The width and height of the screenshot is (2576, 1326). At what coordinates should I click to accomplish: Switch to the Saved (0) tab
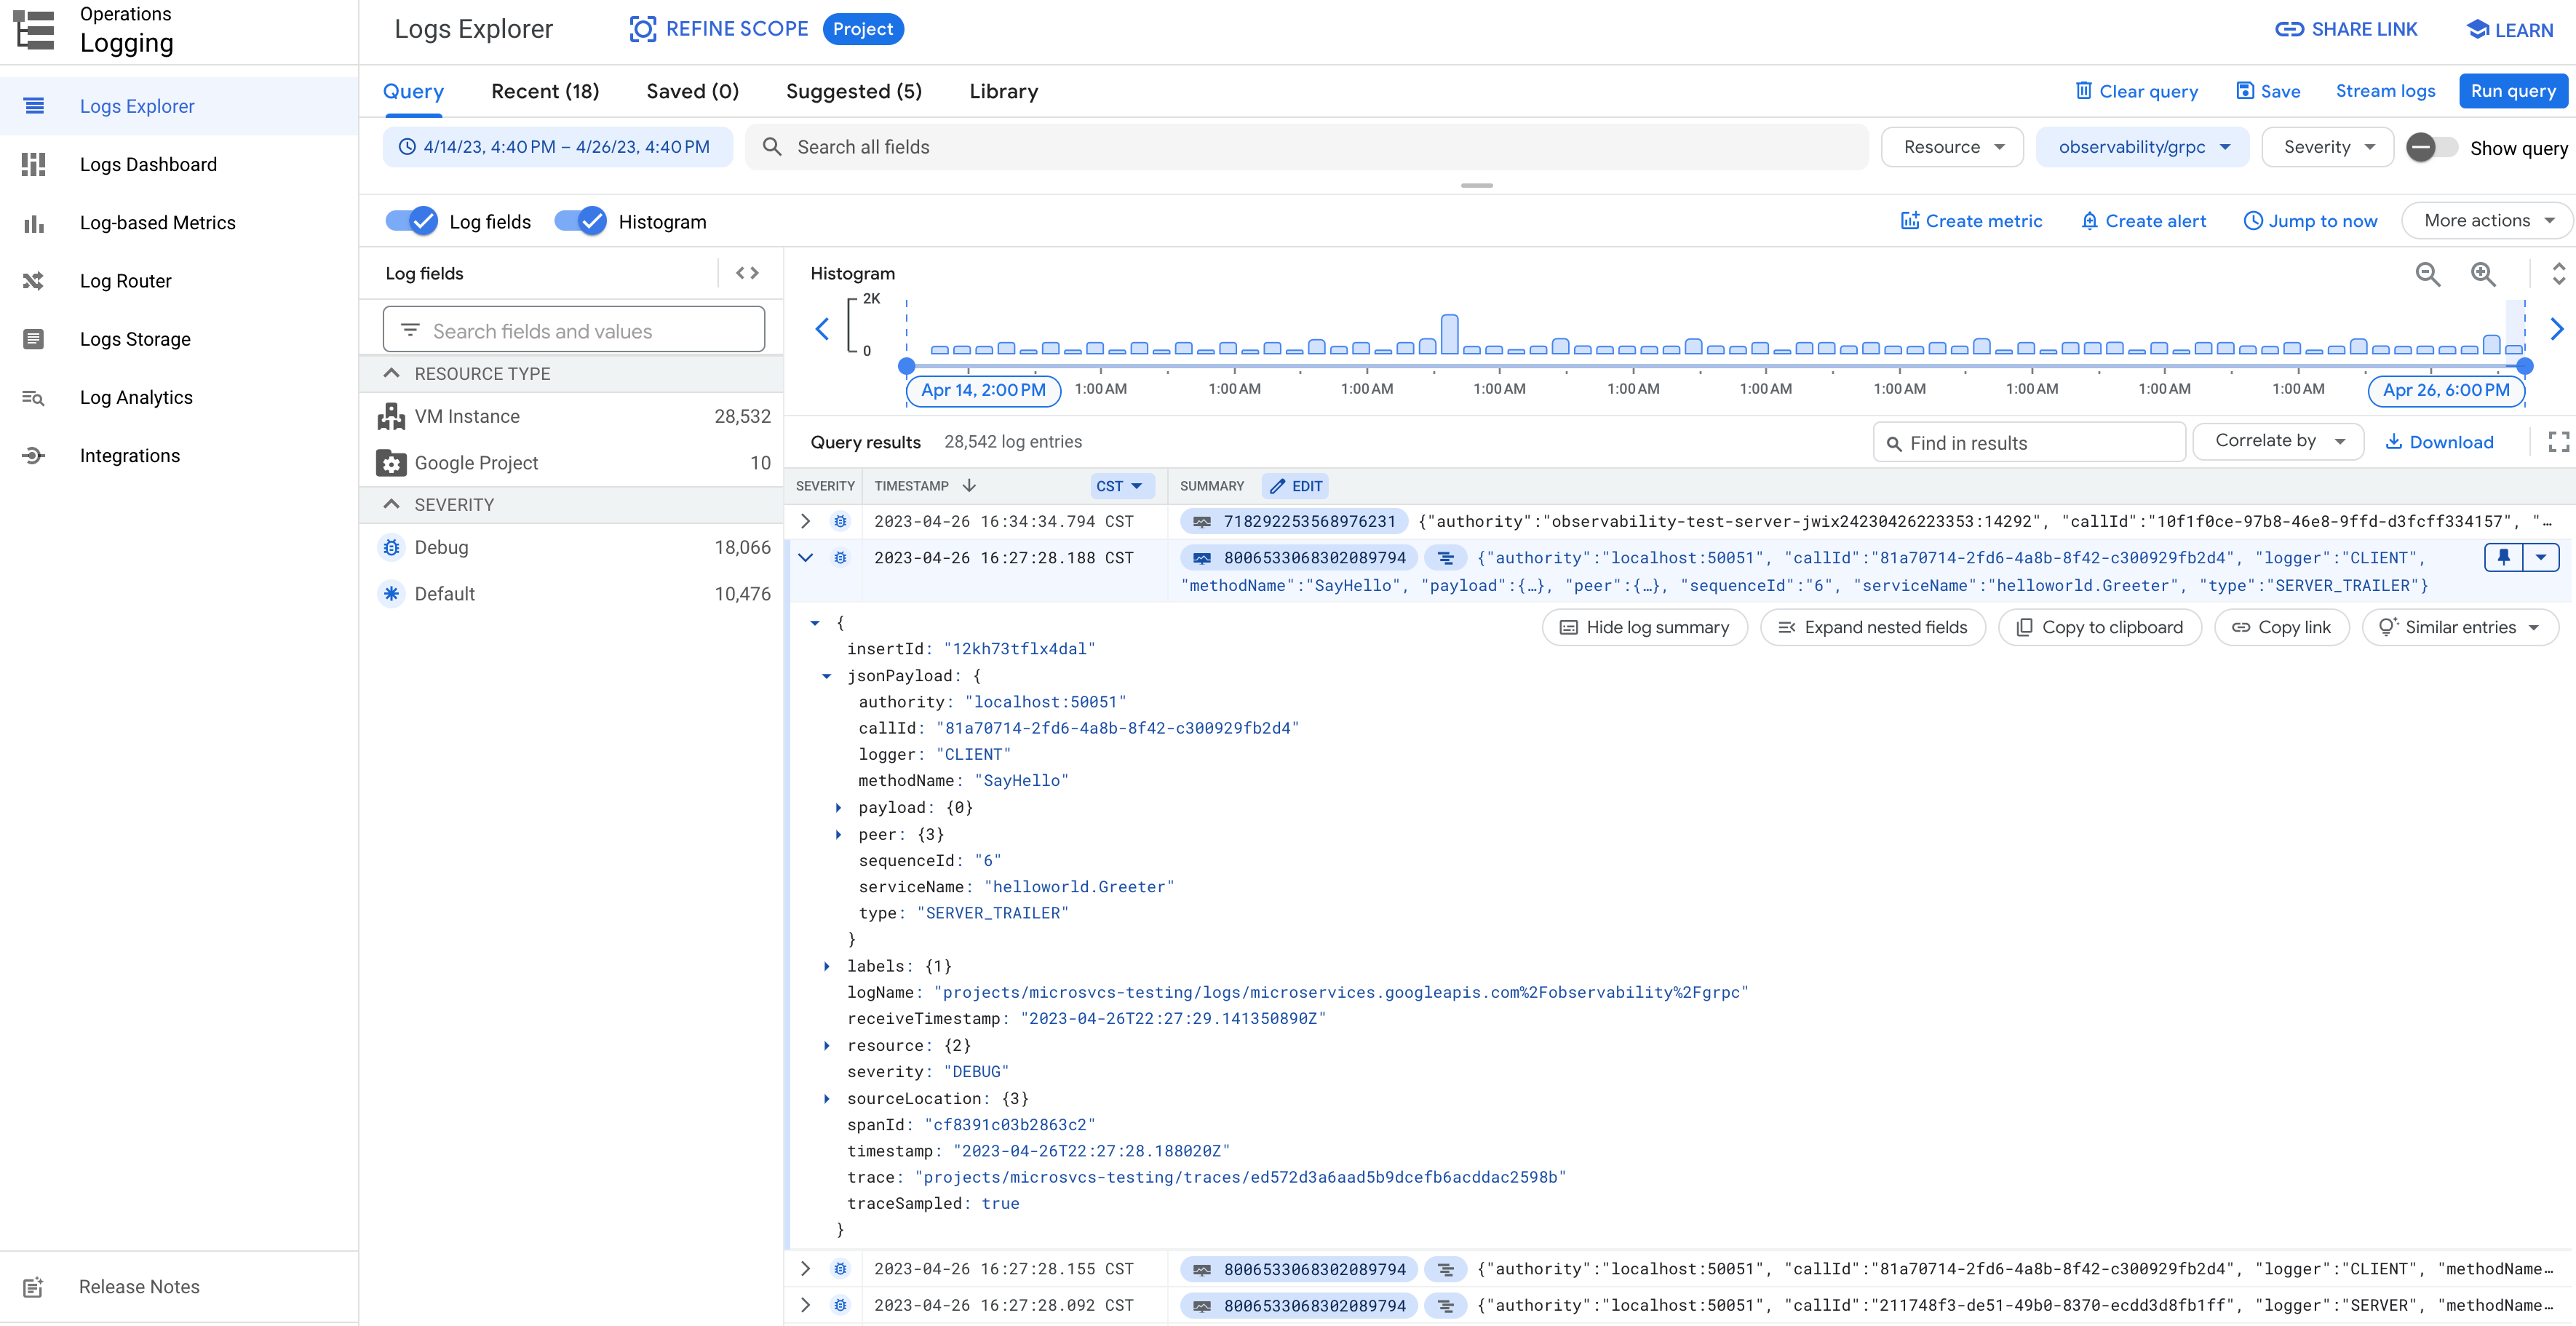[692, 91]
